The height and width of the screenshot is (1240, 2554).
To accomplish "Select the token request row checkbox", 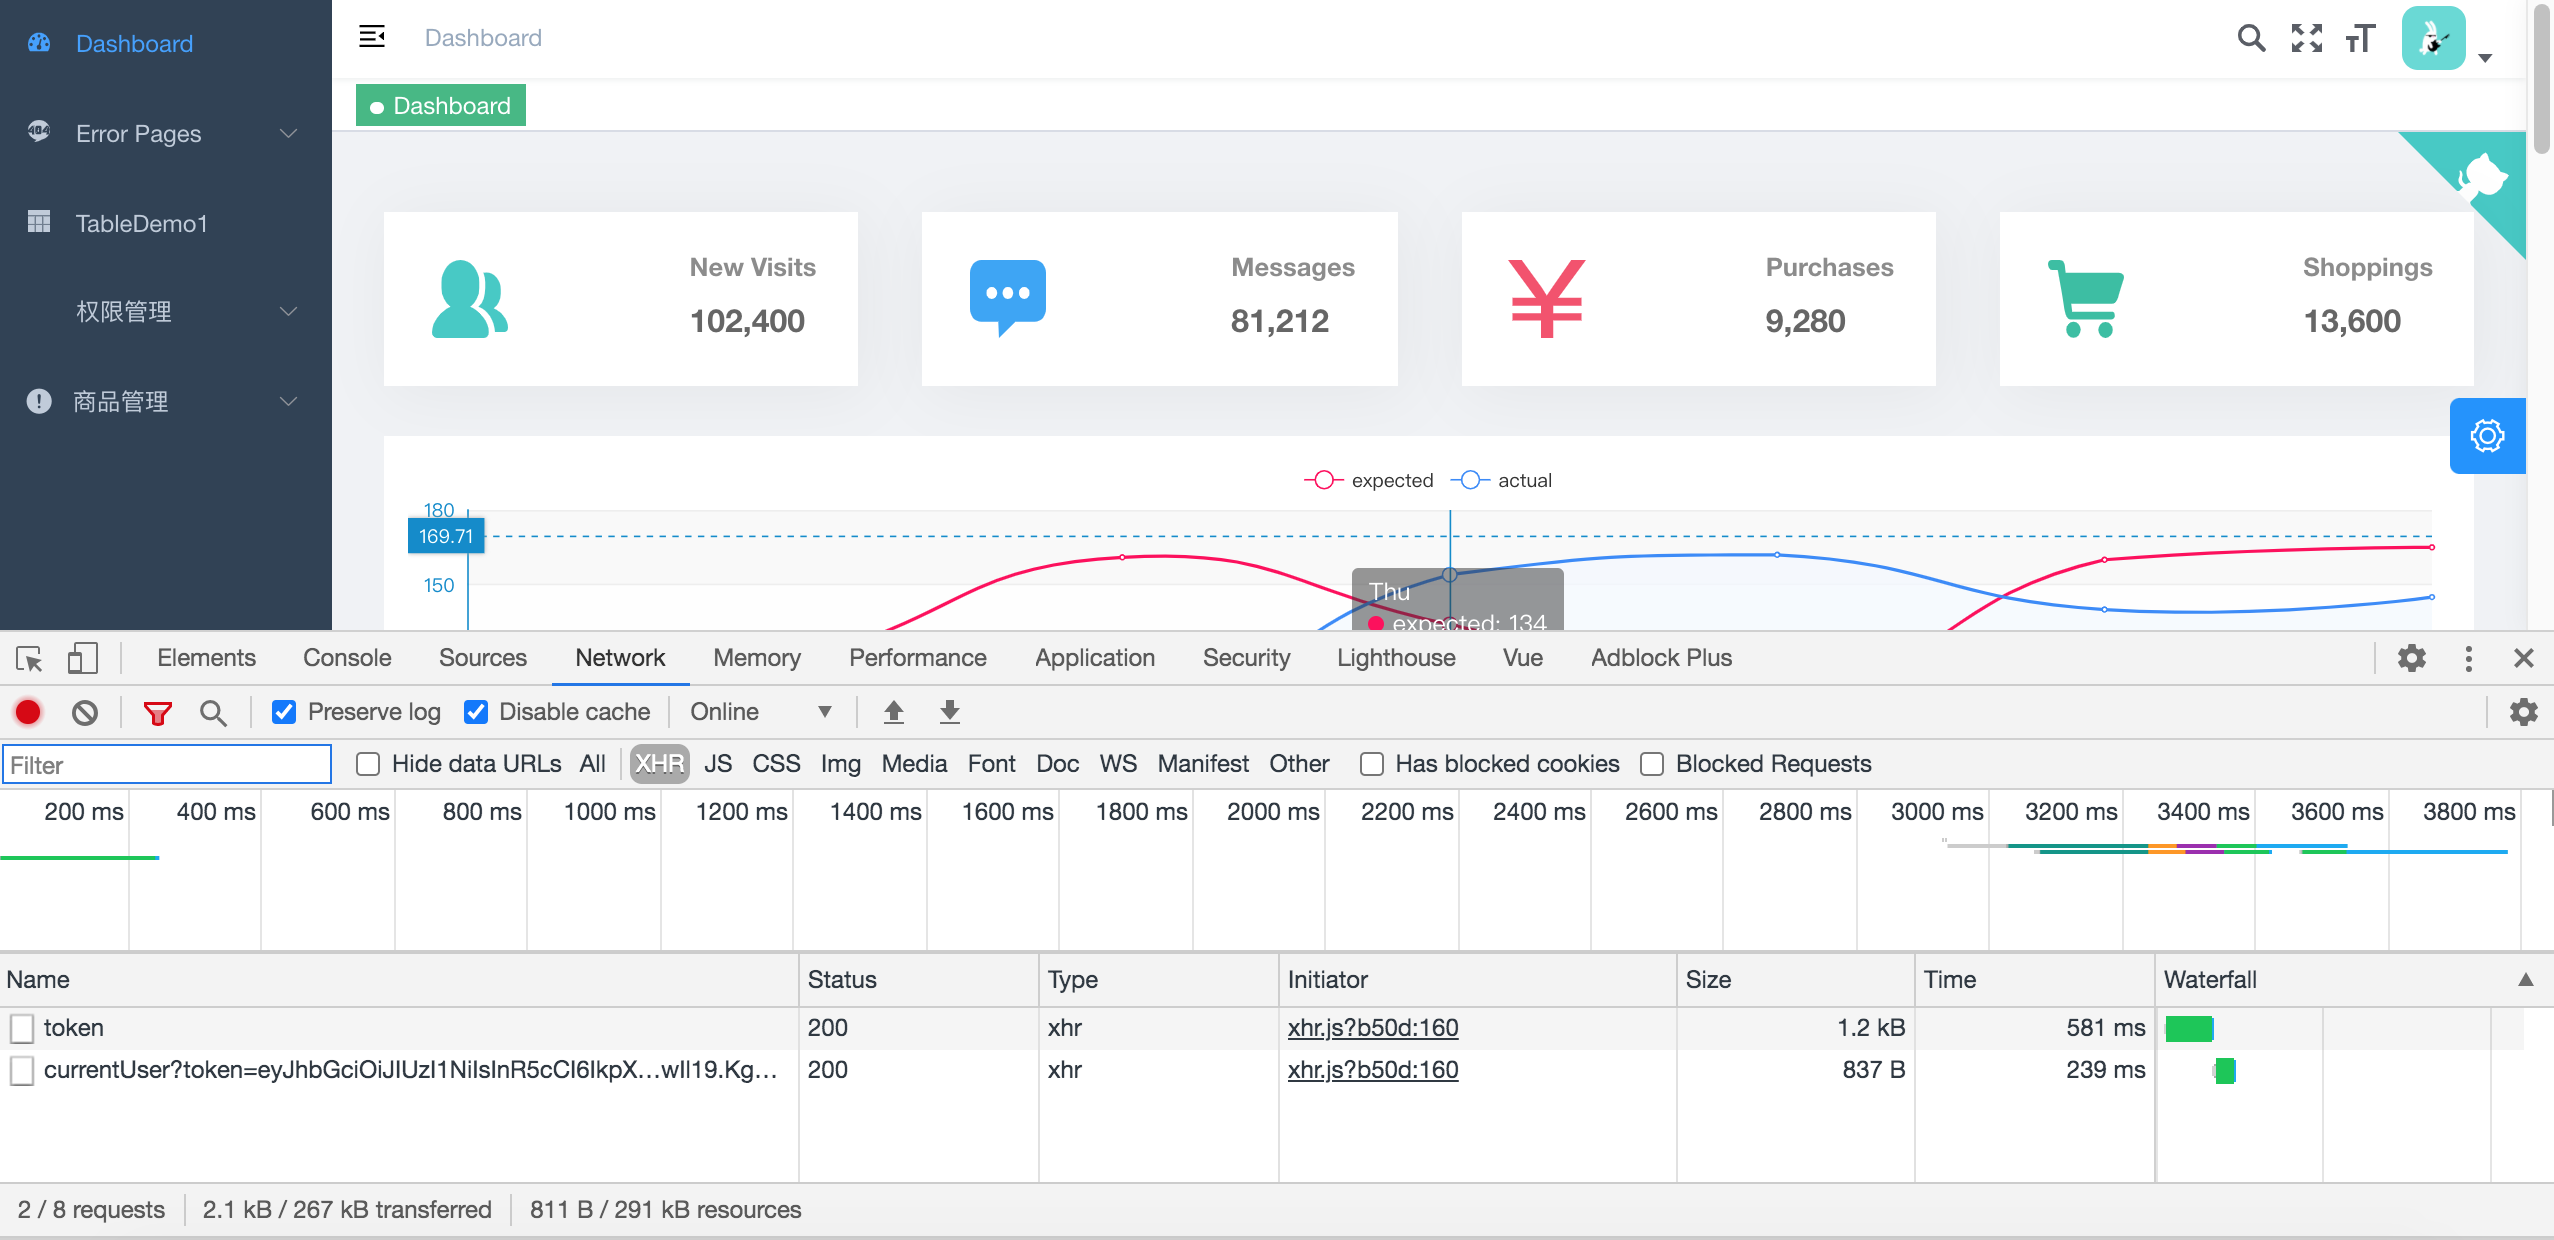I will coord(22,1028).
